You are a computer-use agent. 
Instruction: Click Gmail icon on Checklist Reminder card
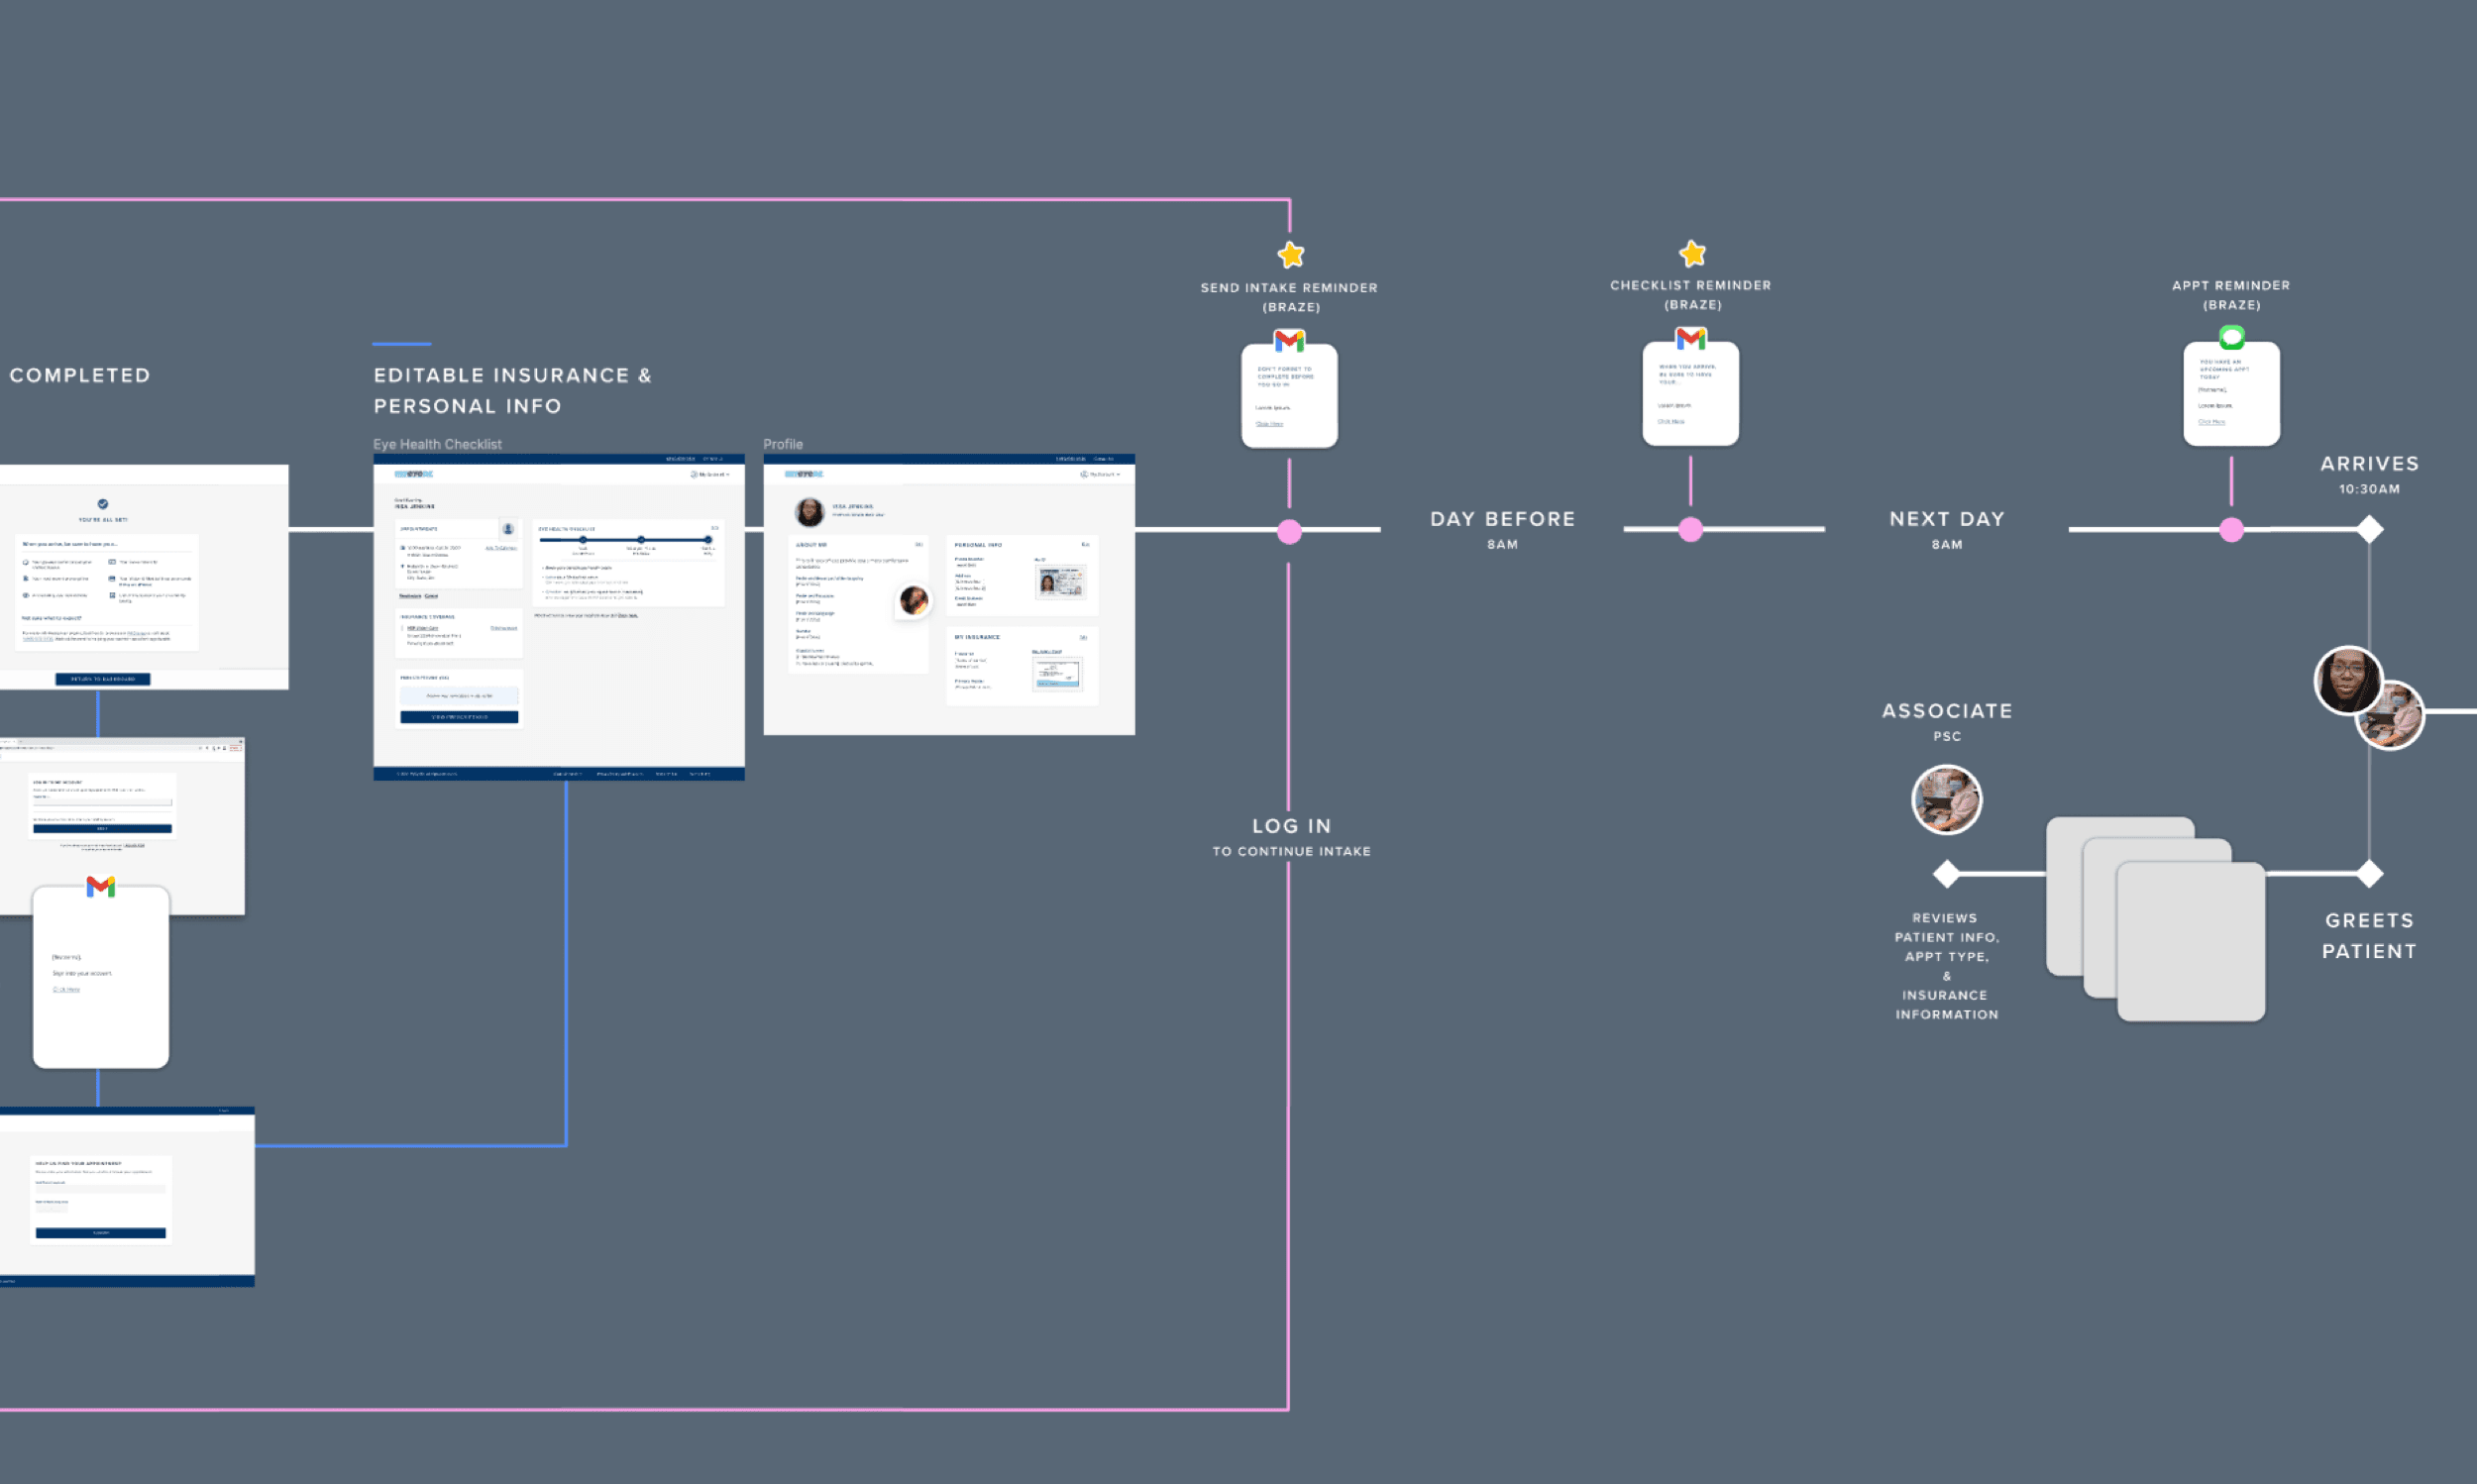[x=1690, y=339]
